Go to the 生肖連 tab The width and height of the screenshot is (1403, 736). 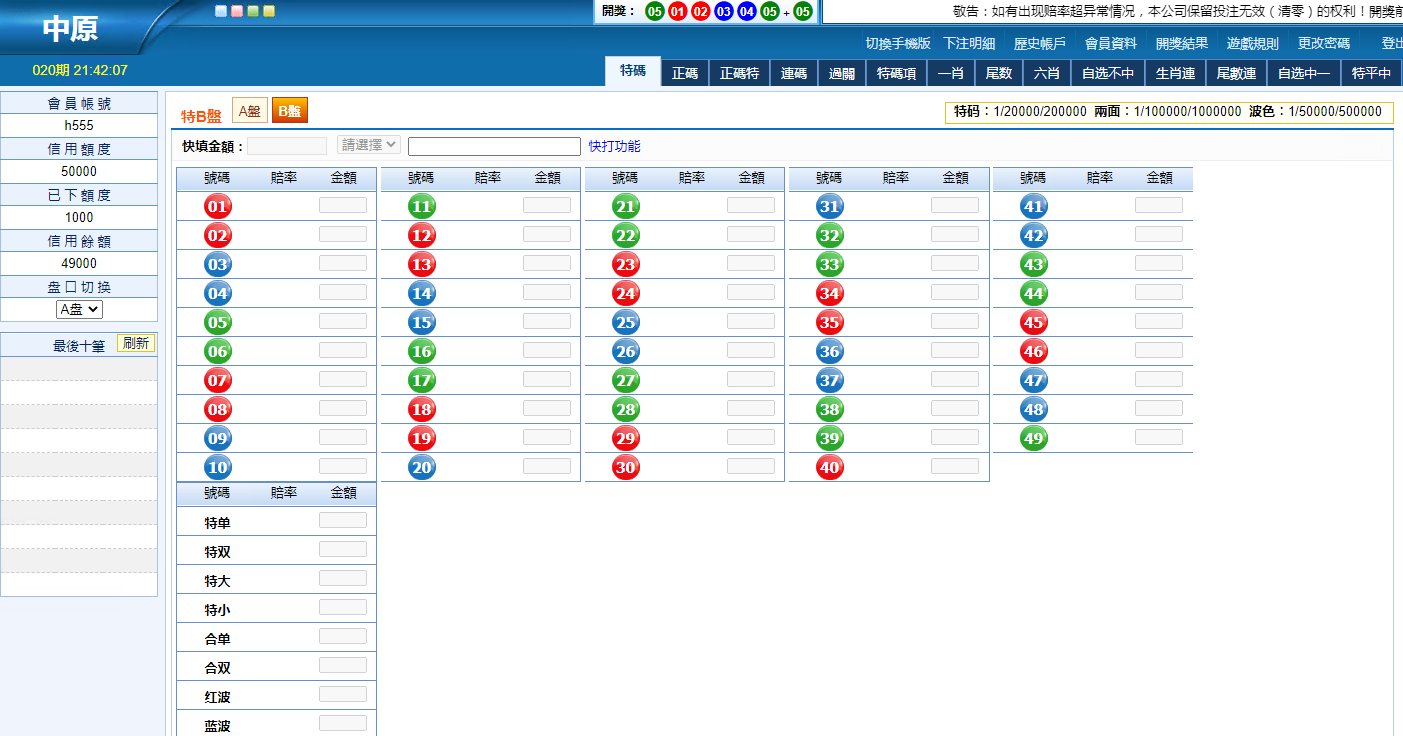tap(1175, 73)
